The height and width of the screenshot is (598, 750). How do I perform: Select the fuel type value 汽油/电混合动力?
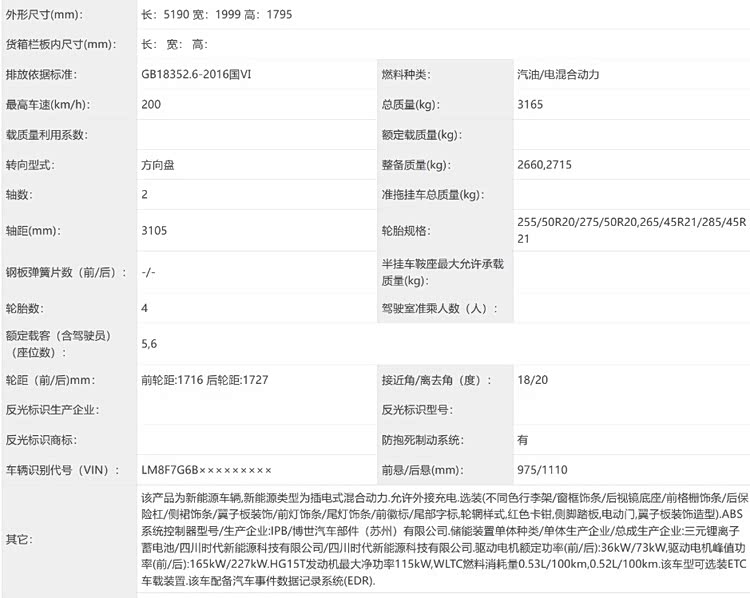558,75
